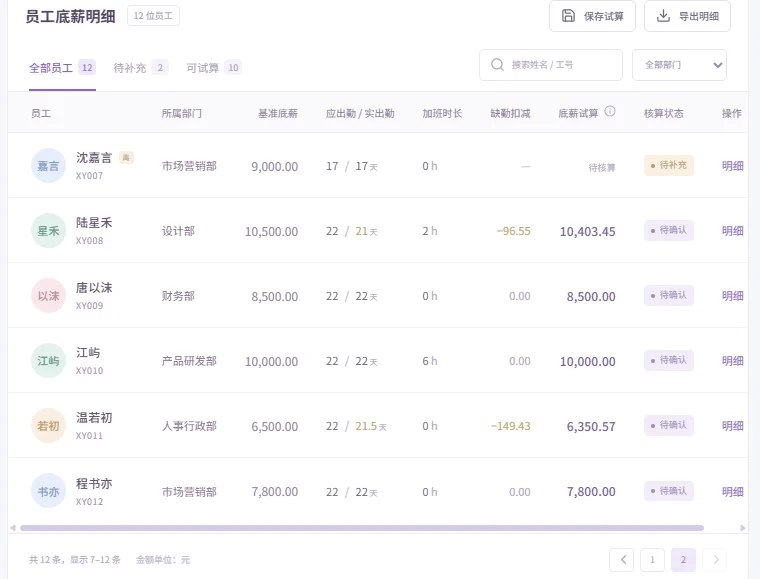Click the 以沫 avatar of 唐以沫
The height and width of the screenshot is (579, 760).
(x=48, y=296)
